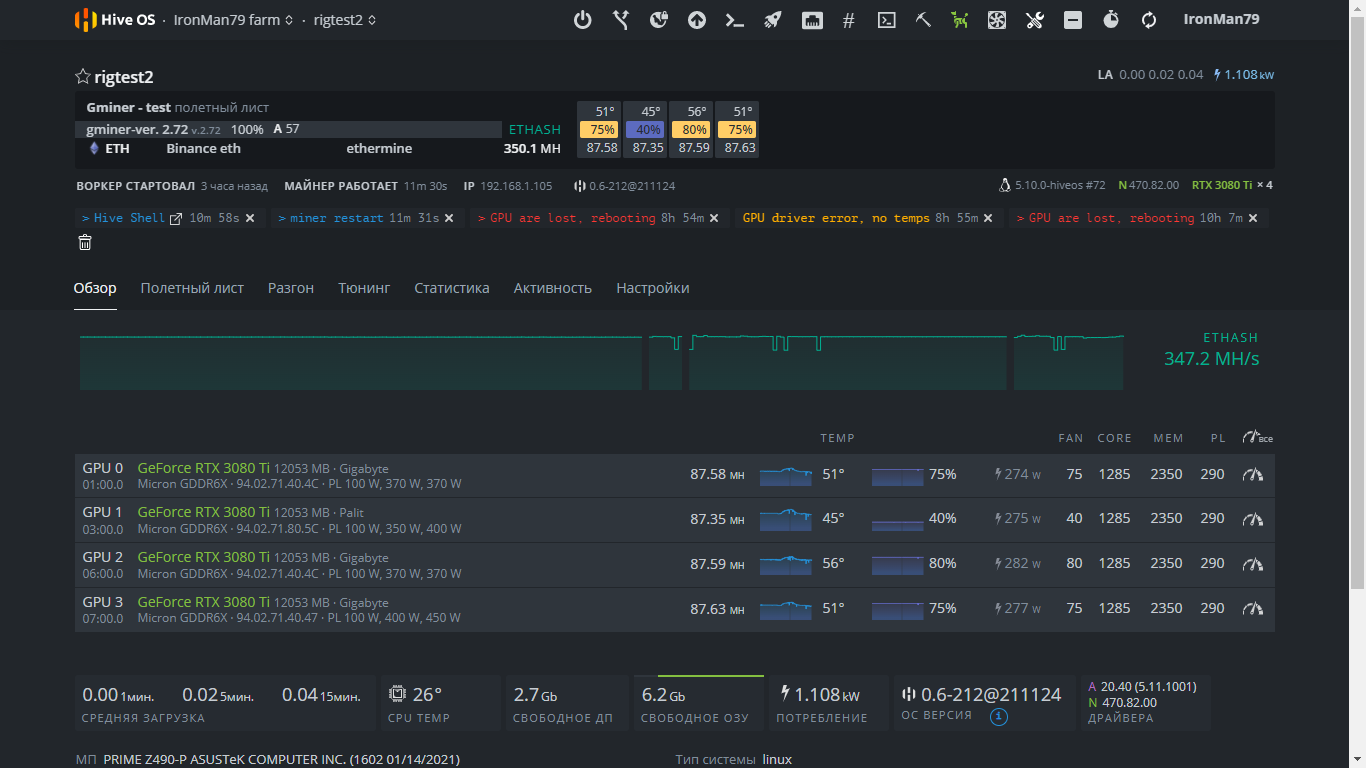Click the refresh icon in the top toolbar
Viewport: 1366px width, 768px height.
1148,20
